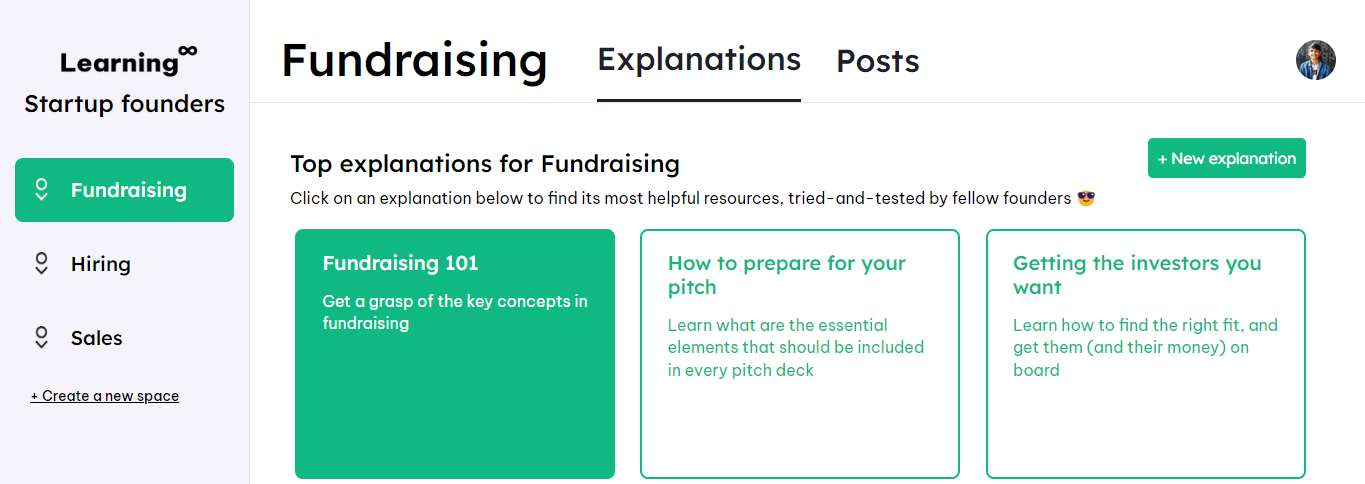Click the Learning infinity logo

pos(128,60)
